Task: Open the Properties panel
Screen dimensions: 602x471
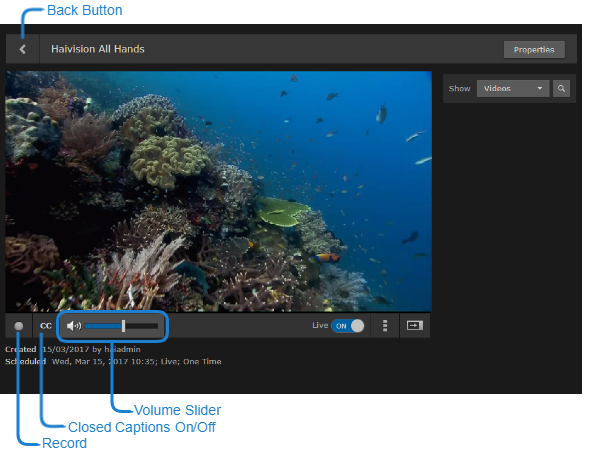Action: (534, 49)
